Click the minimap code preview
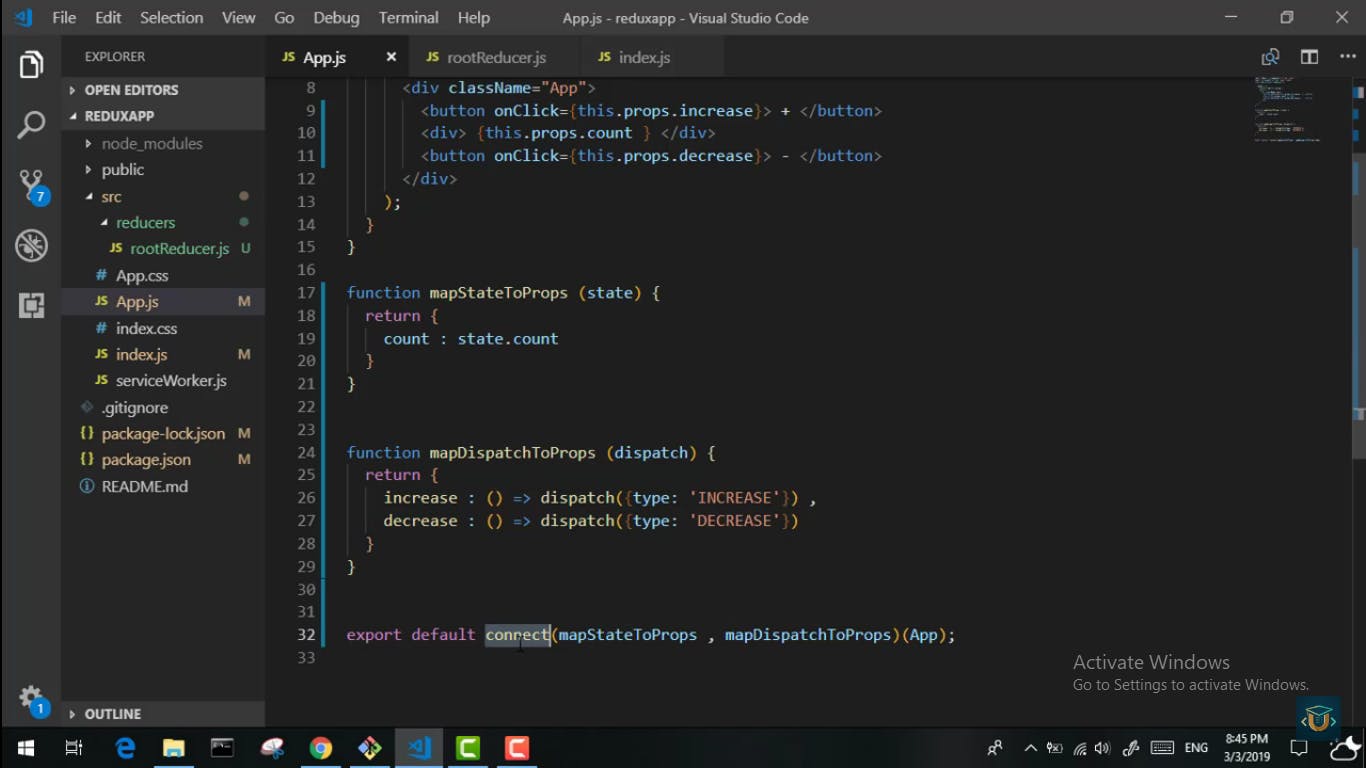Screen dimensions: 1366x768 (1288, 109)
